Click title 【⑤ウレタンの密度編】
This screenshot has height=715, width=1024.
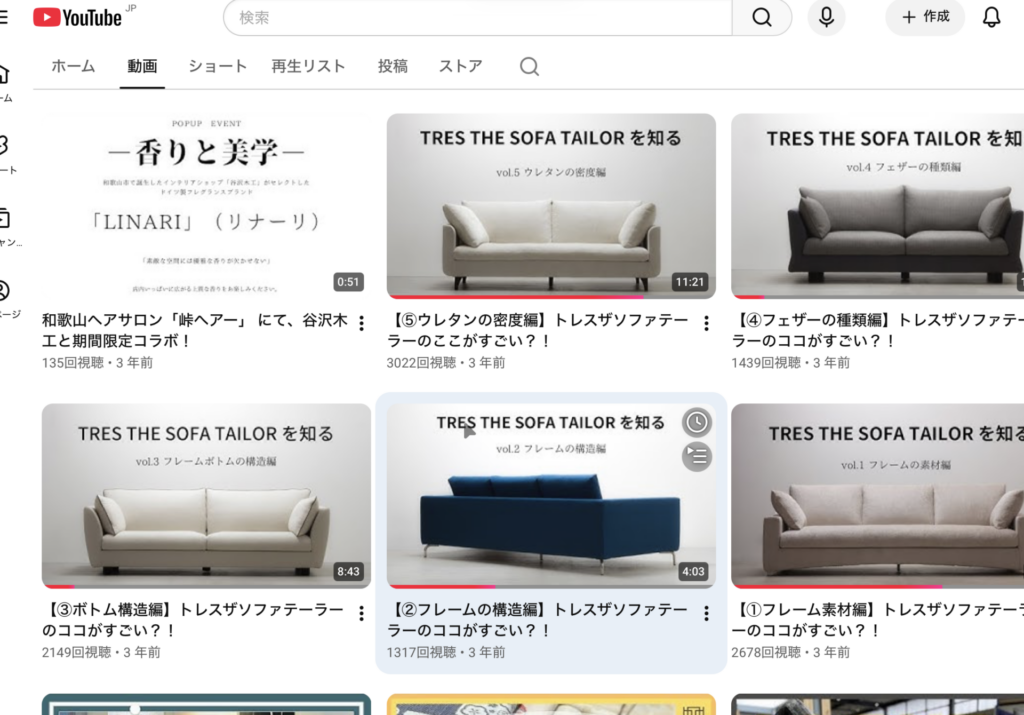[537, 330]
